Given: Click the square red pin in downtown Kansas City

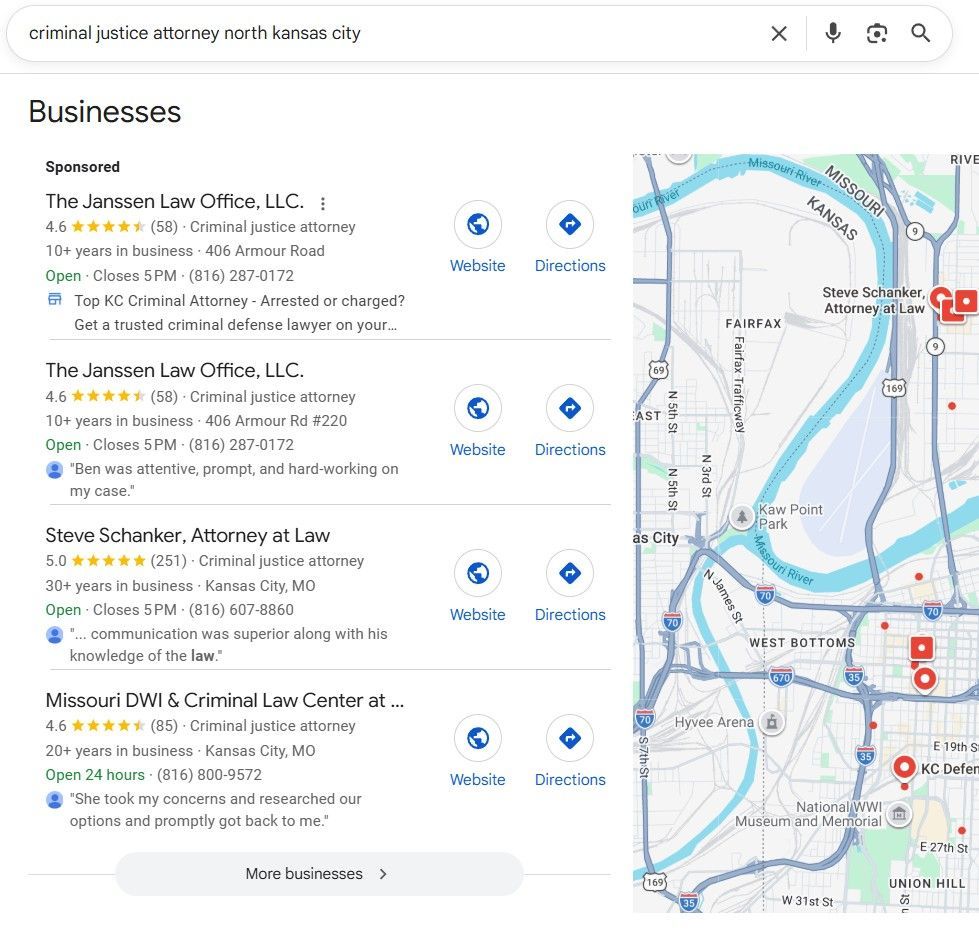Looking at the screenshot, I should tap(922, 649).
